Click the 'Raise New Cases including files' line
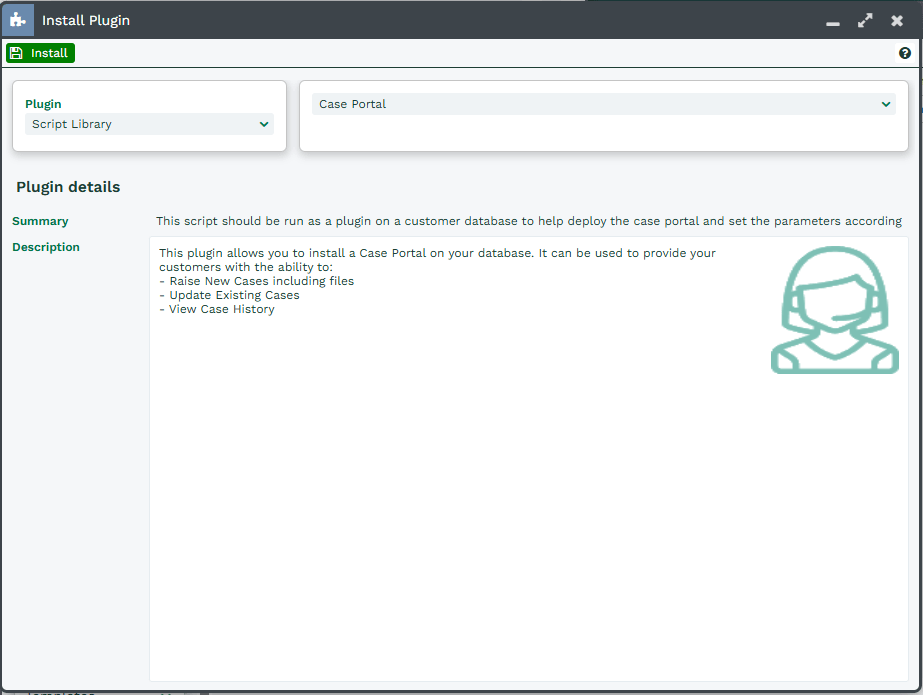Screen dimensions: 923x695 (x=257, y=281)
